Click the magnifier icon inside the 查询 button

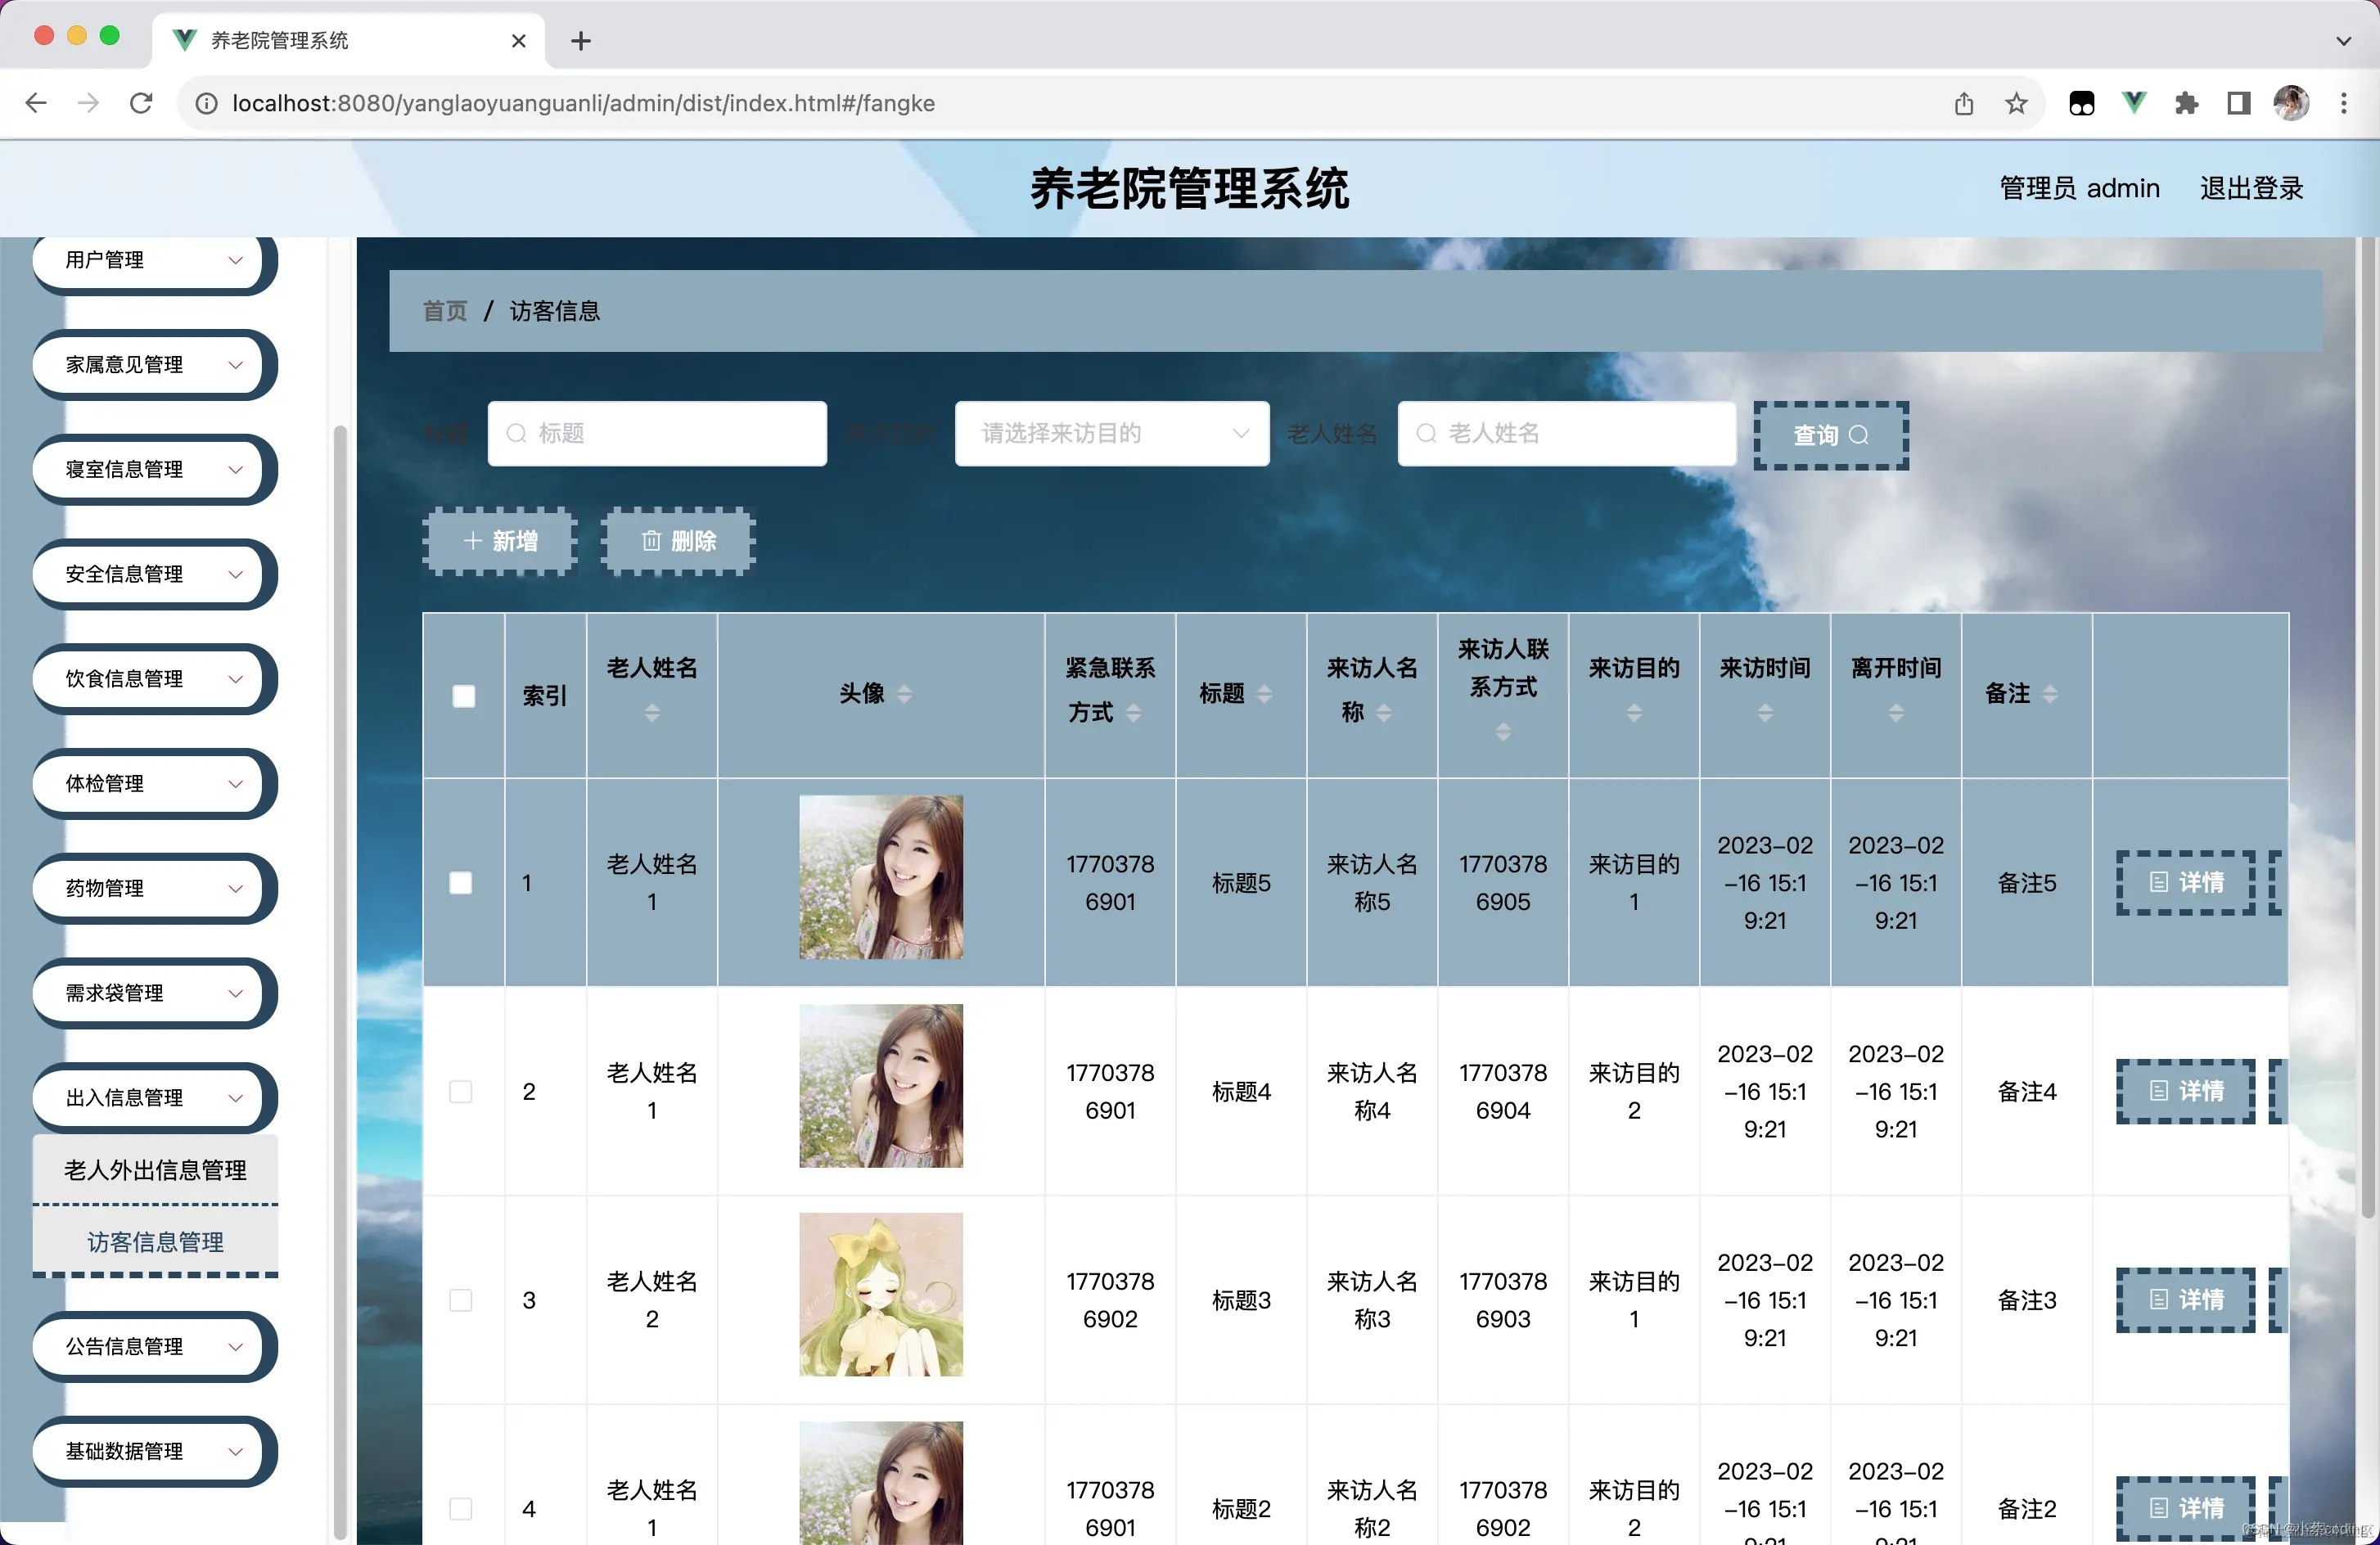coord(1861,435)
